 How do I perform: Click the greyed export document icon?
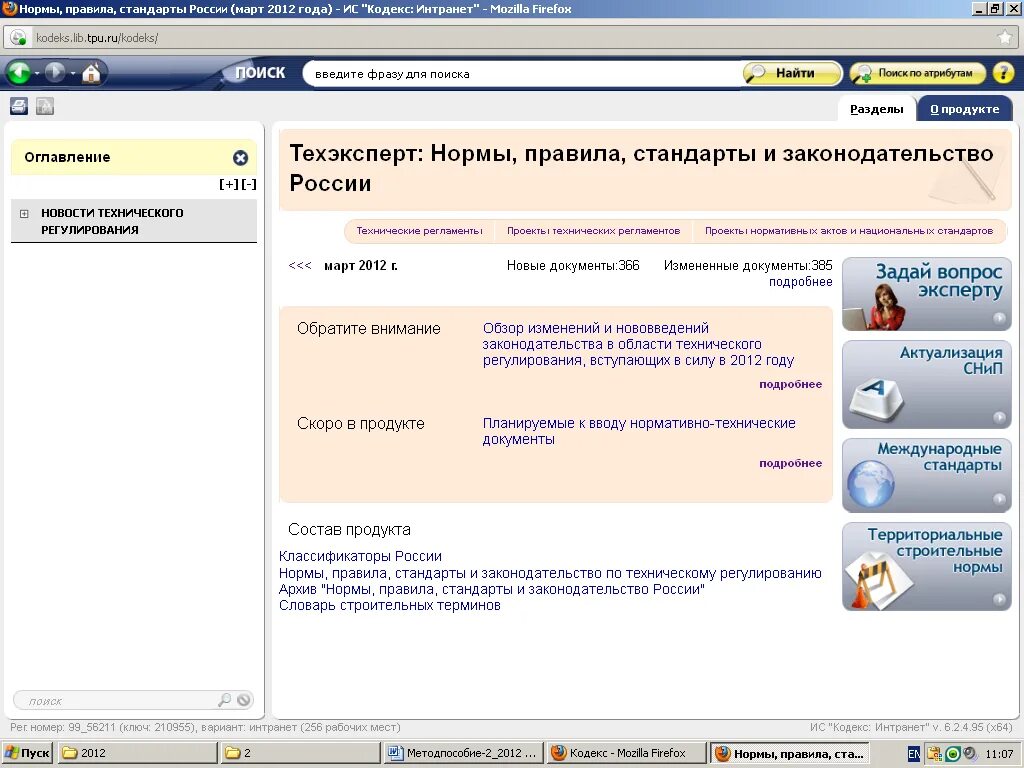coord(44,106)
